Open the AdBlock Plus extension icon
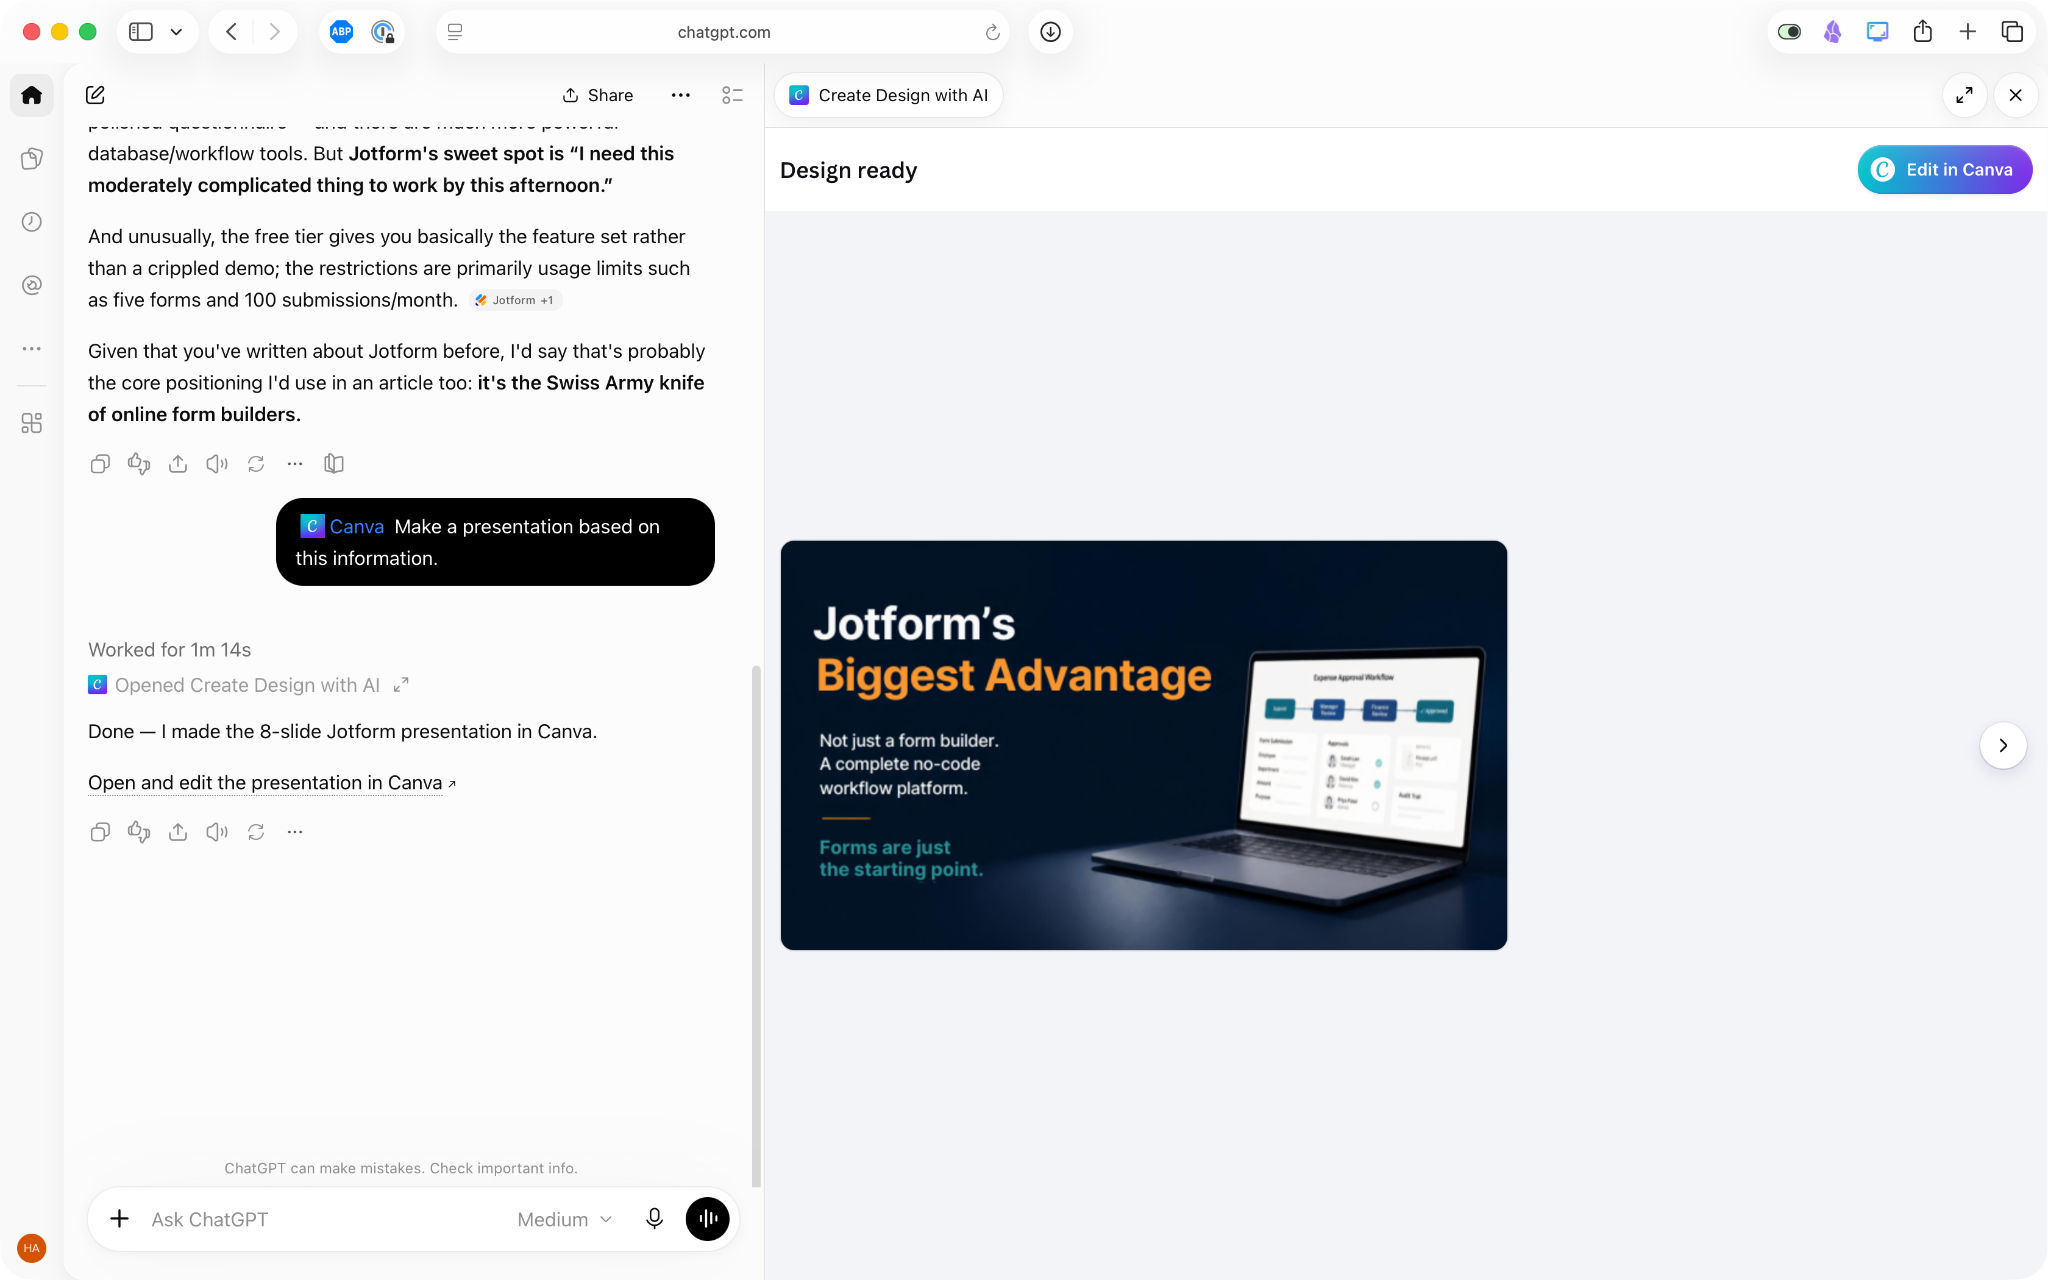This screenshot has height=1280, width=2048. [342, 32]
